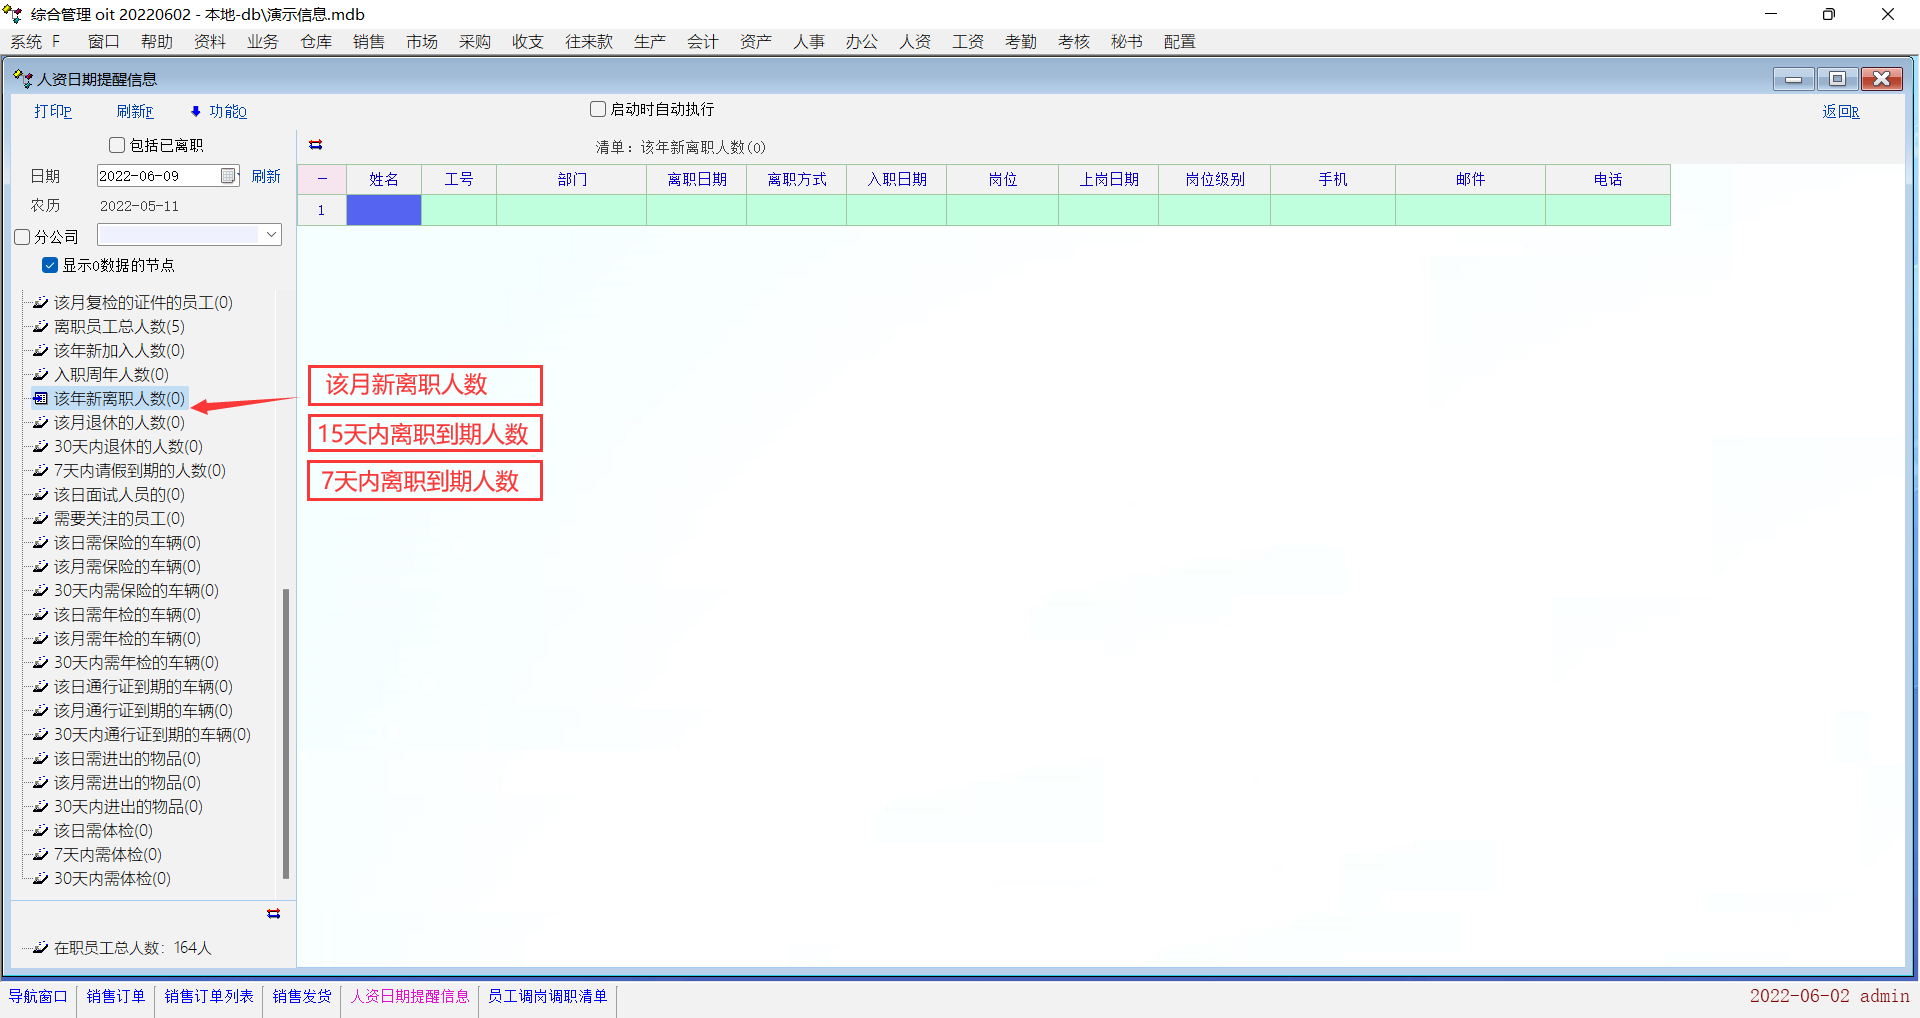Open the 分公司 dropdown list
1920x1018 pixels.
point(271,235)
